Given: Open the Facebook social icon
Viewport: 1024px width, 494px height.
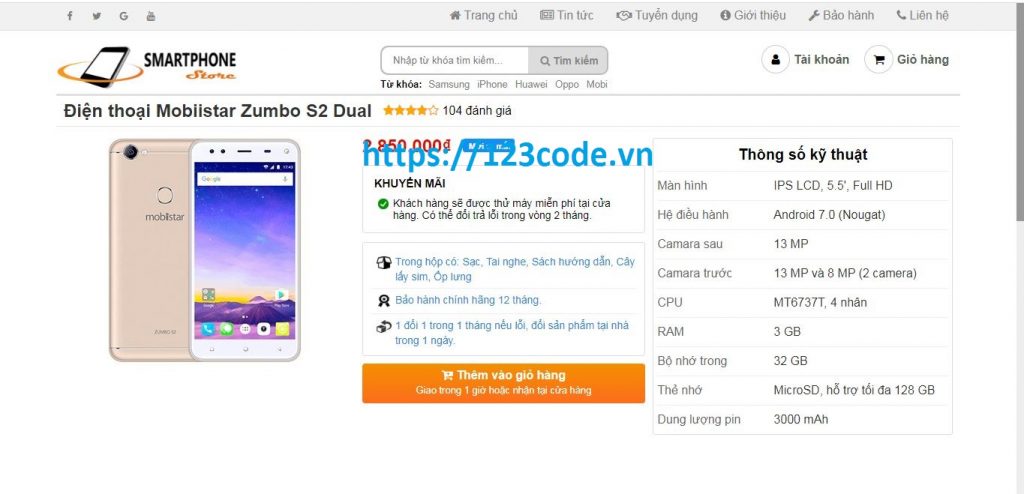Looking at the screenshot, I should pyautogui.click(x=70, y=16).
